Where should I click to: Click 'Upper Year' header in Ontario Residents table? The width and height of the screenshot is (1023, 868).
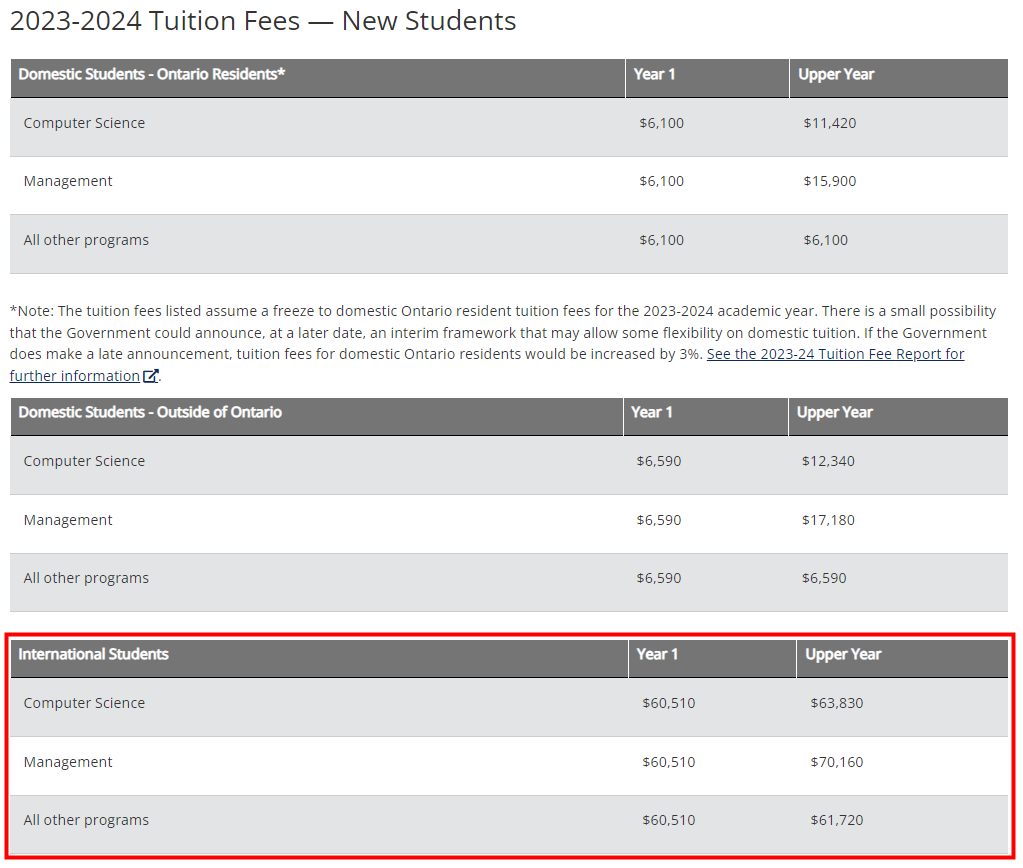pos(836,74)
